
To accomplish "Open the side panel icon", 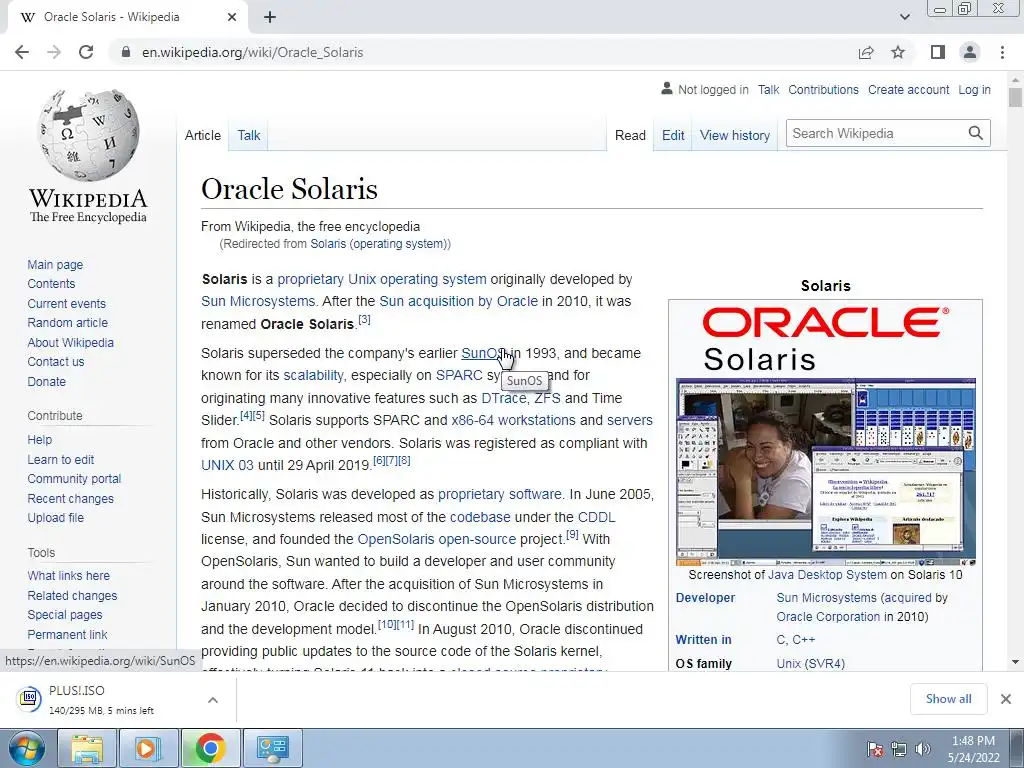I will click(938, 52).
